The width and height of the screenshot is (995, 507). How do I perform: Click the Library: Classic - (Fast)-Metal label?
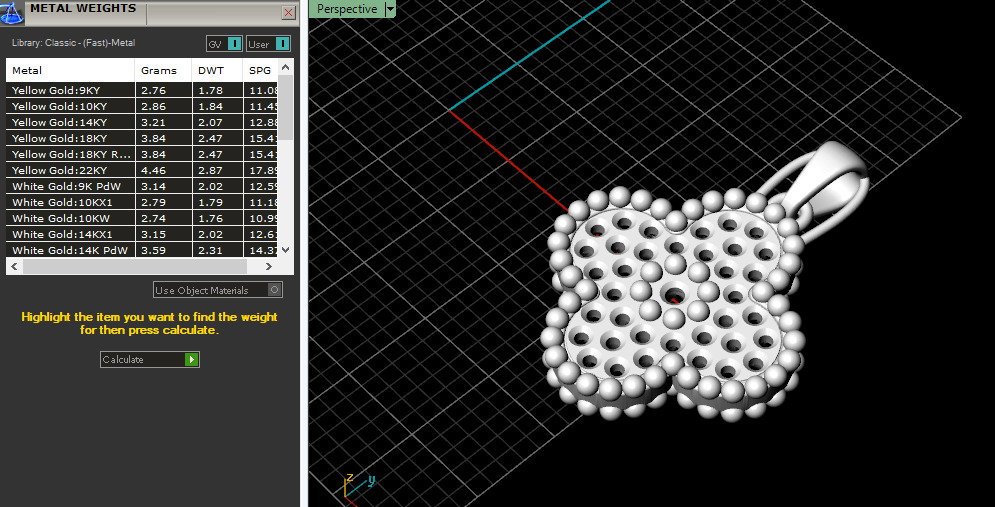pos(74,43)
